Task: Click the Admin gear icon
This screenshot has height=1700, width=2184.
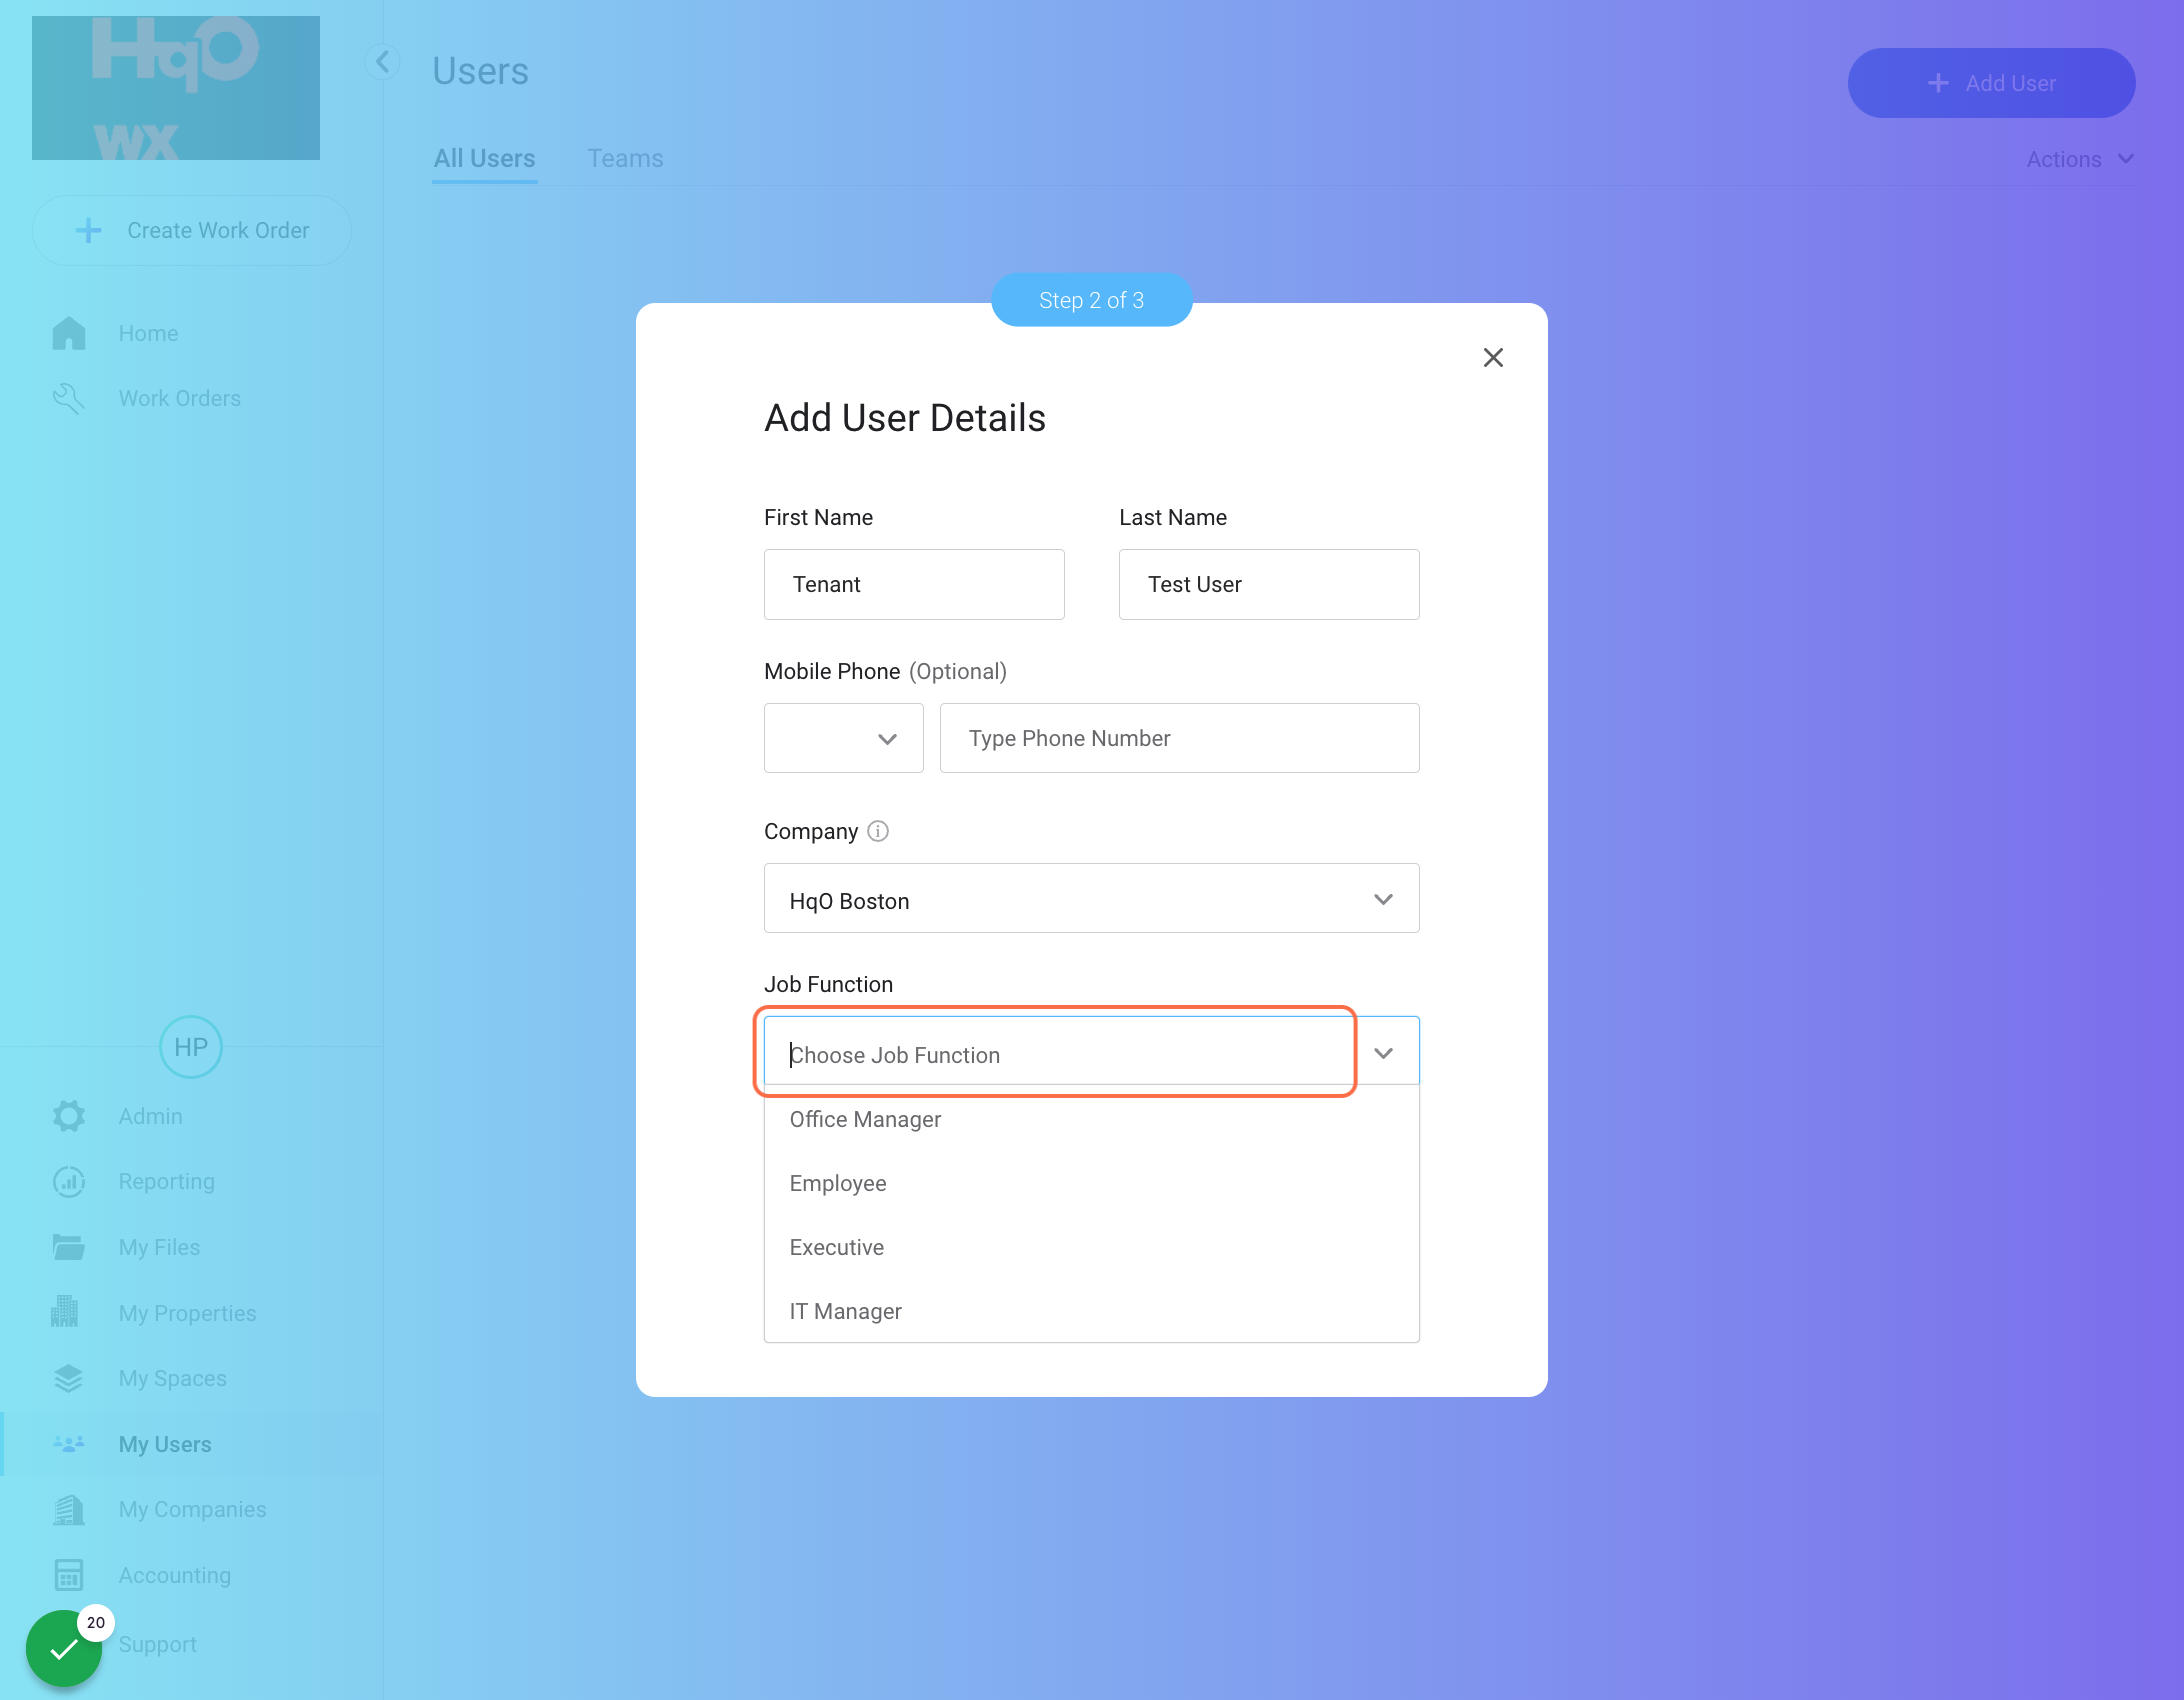Action: (x=68, y=1116)
